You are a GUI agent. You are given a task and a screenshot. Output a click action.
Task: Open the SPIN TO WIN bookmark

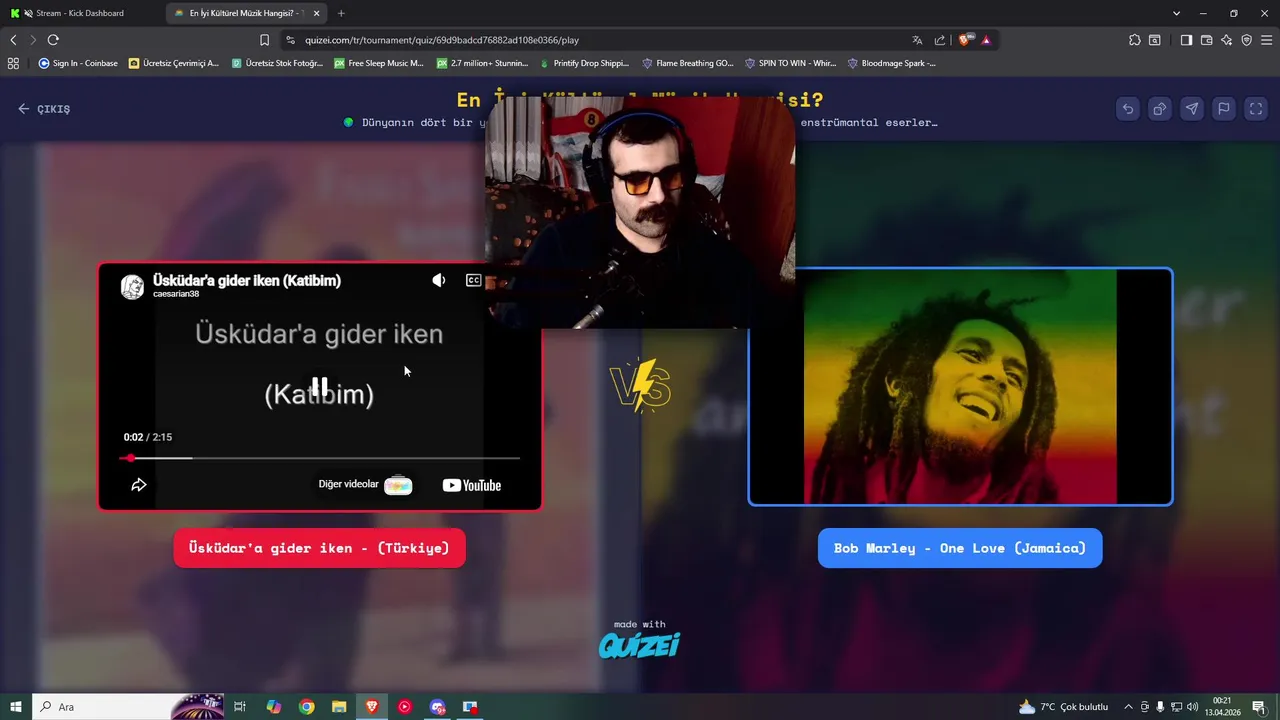coord(790,63)
